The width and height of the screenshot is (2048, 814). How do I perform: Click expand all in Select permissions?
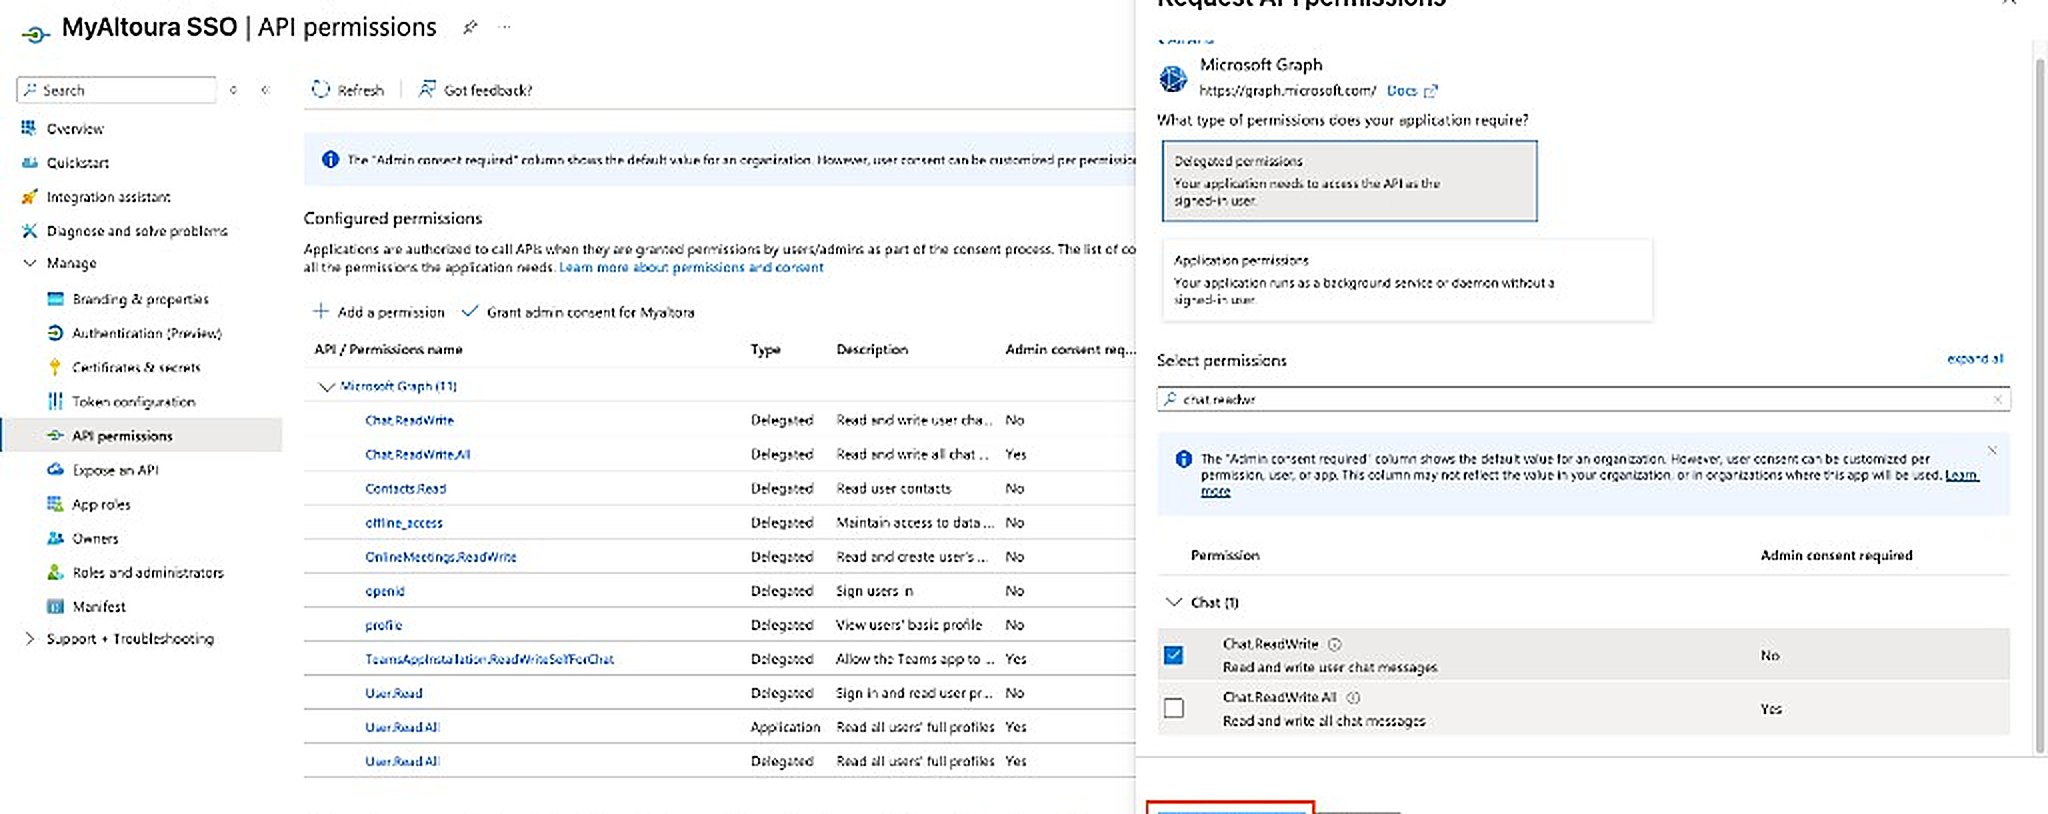(x=1974, y=359)
